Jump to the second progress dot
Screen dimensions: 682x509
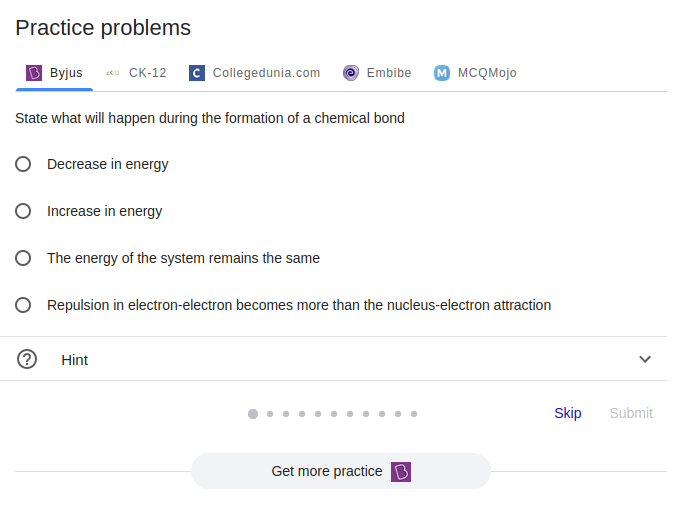pyautogui.click(x=270, y=413)
